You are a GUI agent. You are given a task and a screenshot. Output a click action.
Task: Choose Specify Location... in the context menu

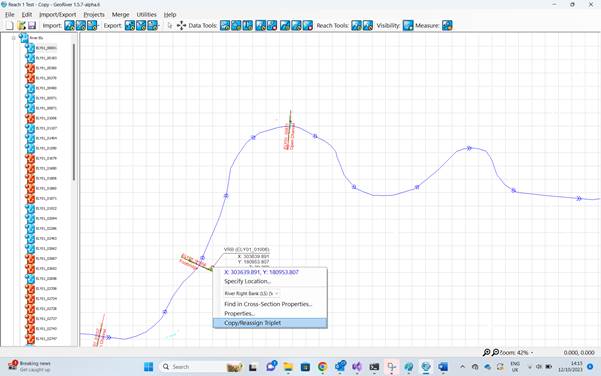tap(270, 281)
